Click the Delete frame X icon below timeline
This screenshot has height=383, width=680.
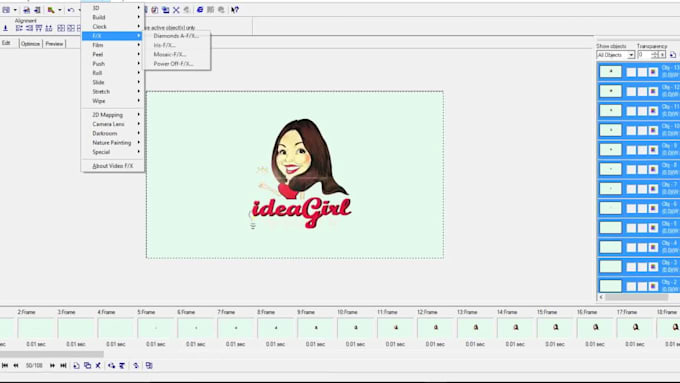[x=98, y=366]
